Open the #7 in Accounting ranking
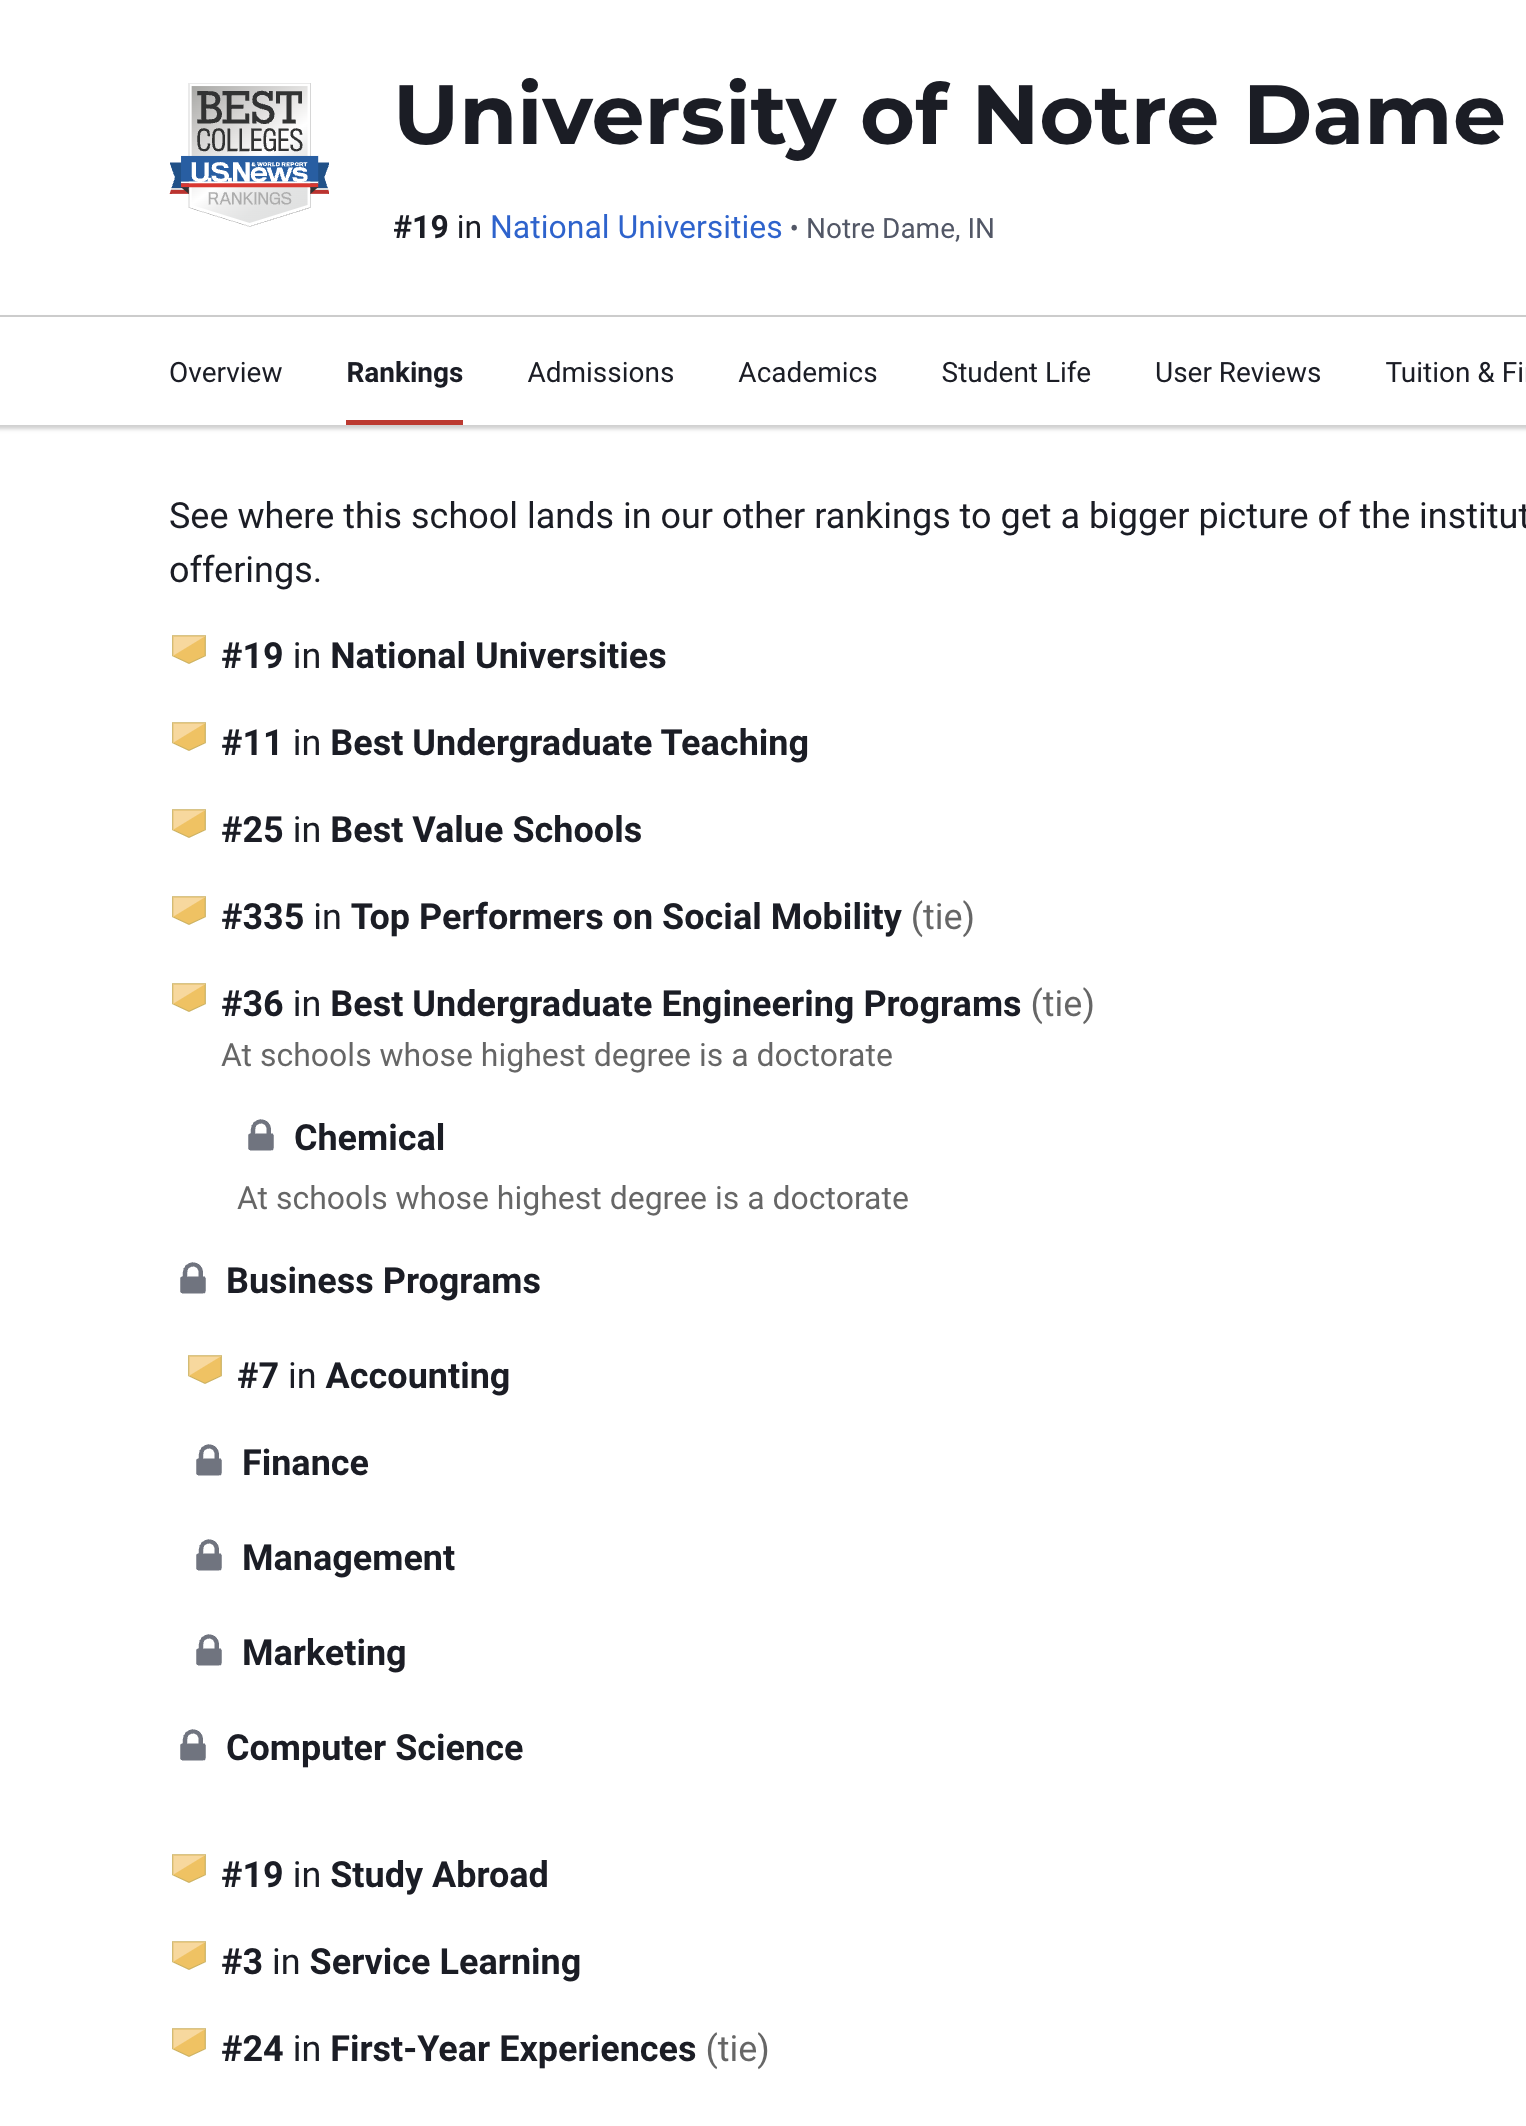 click(x=374, y=1376)
